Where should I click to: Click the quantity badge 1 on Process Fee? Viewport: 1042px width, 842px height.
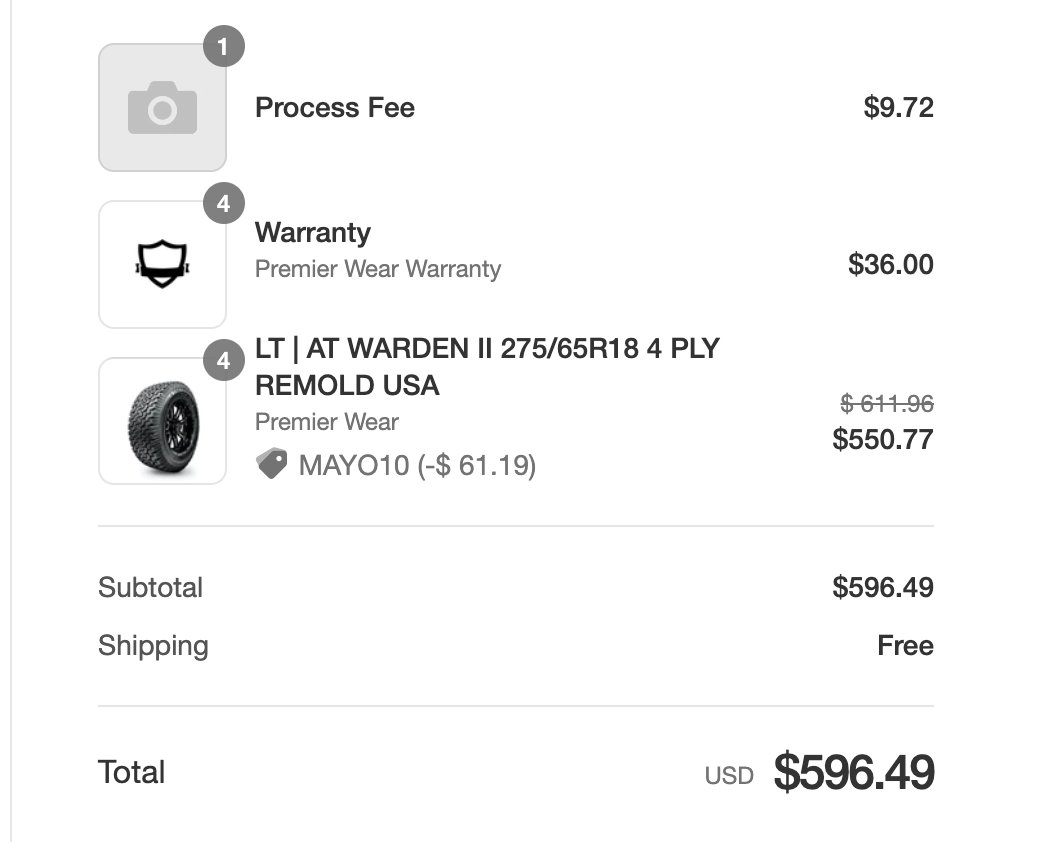pyautogui.click(x=224, y=47)
